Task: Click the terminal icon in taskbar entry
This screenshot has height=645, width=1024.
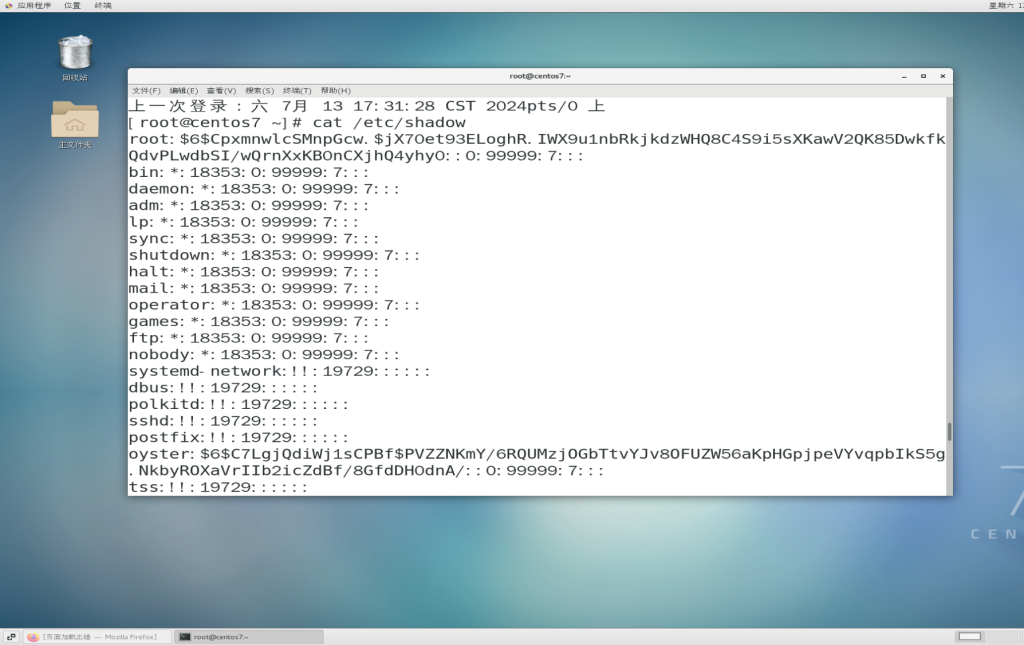Action: pyautogui.click(x=185, y=637)
